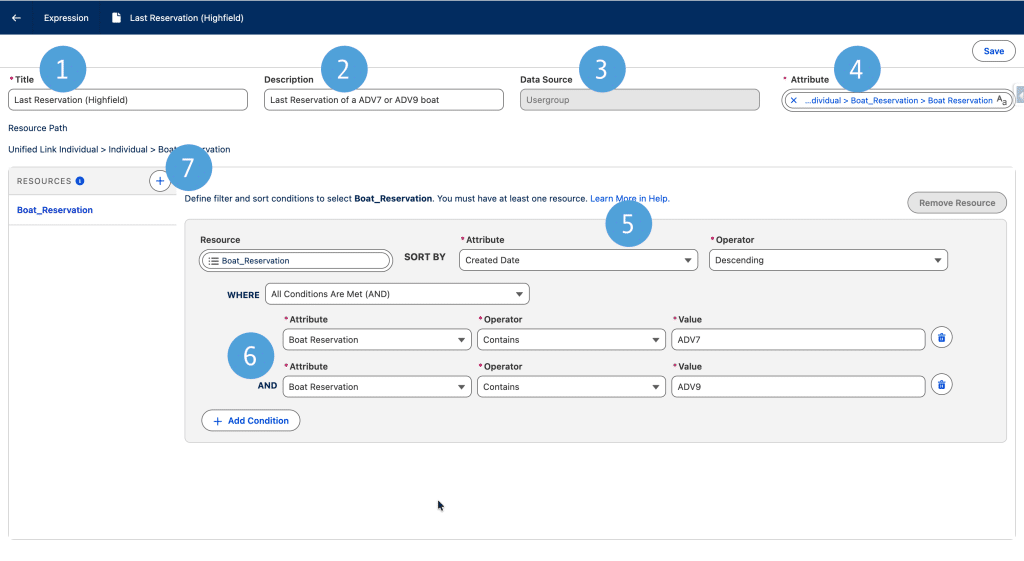
Task: Open the Descending operator dropdown
Action: pos(827,260)
